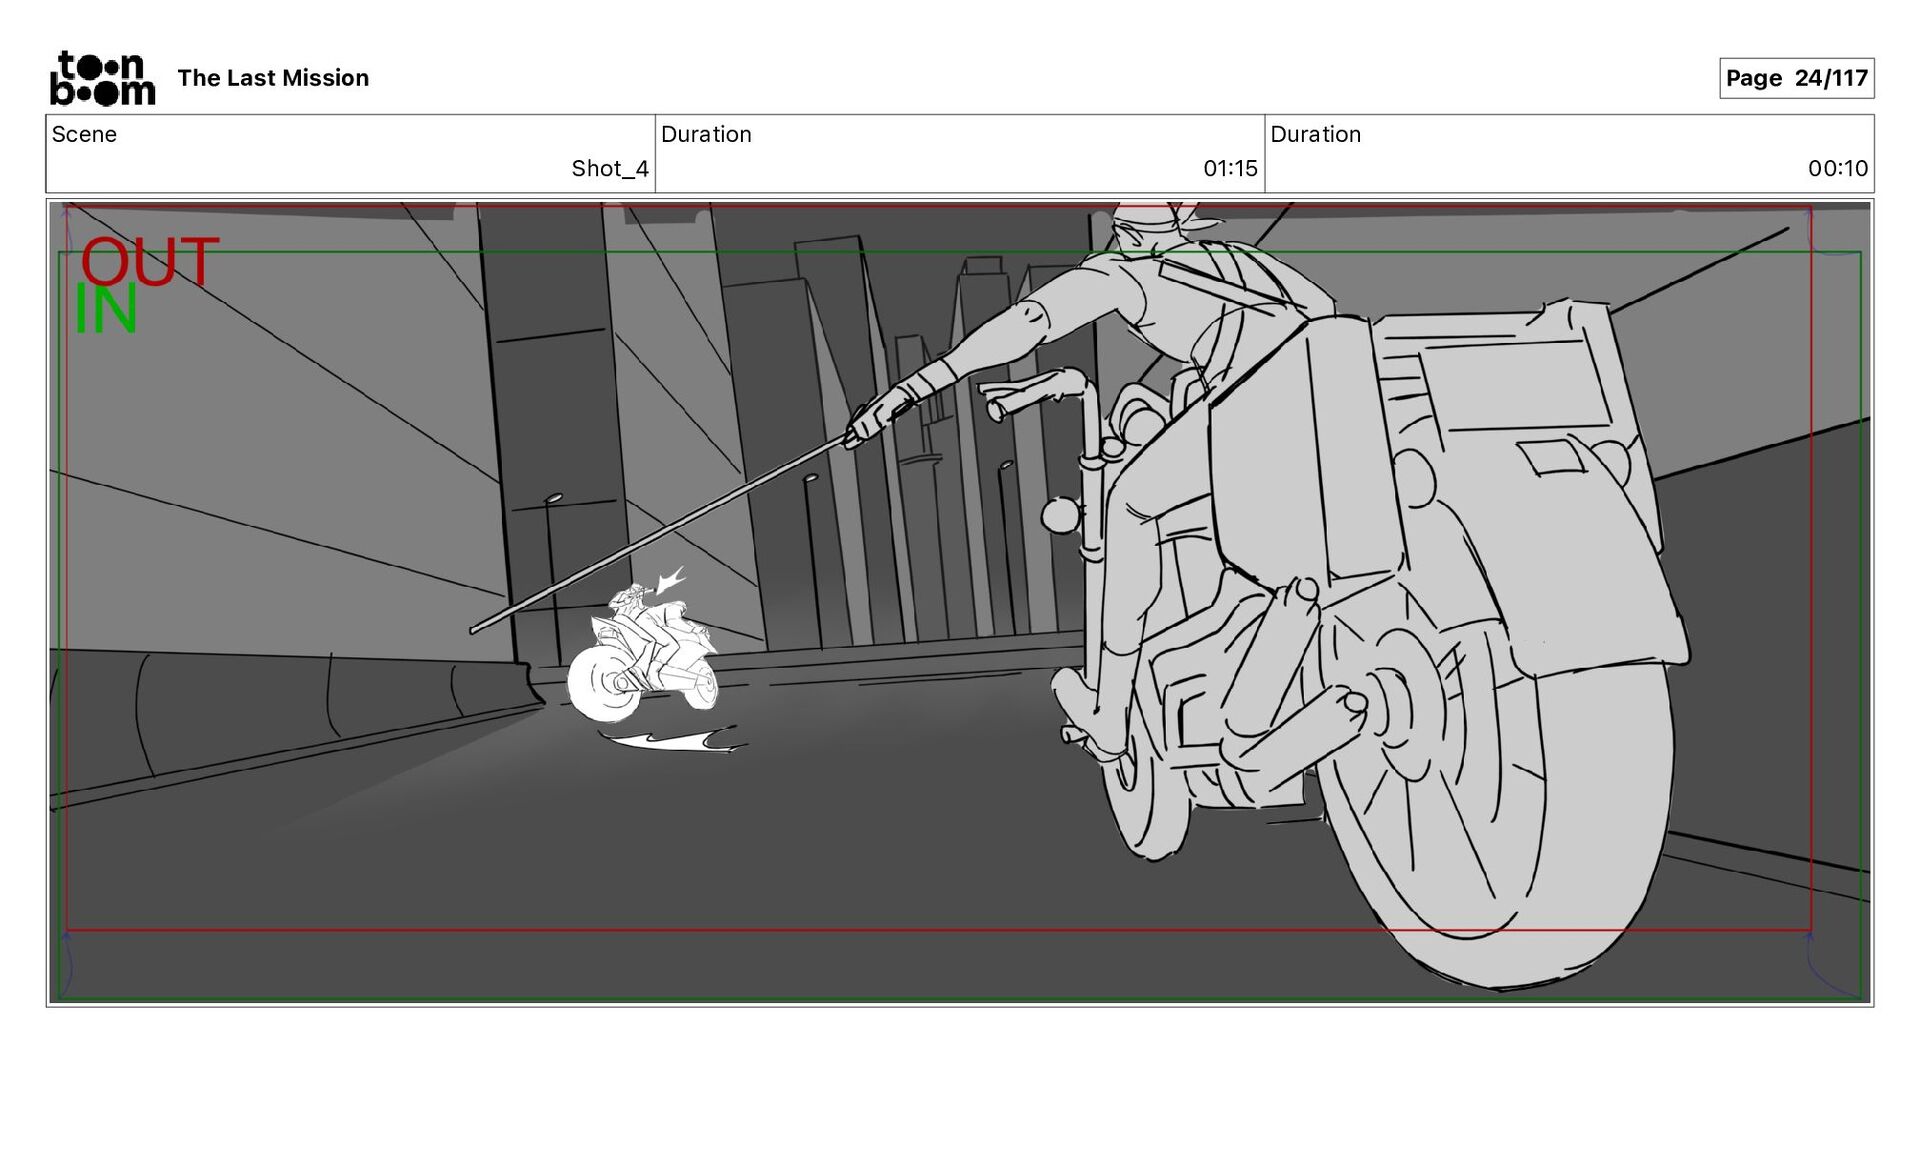
Task: Click the red "OUT" camera label
Action: [x=149, y=261]
